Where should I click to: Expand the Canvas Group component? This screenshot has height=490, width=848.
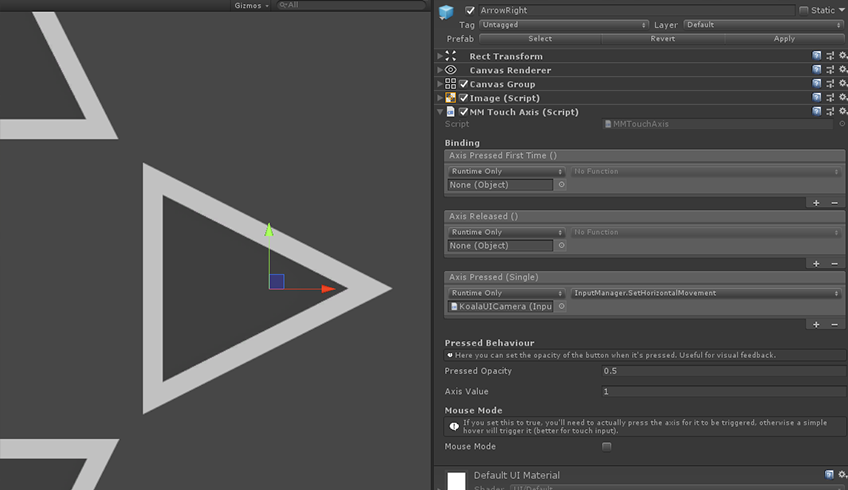[440, 84]
